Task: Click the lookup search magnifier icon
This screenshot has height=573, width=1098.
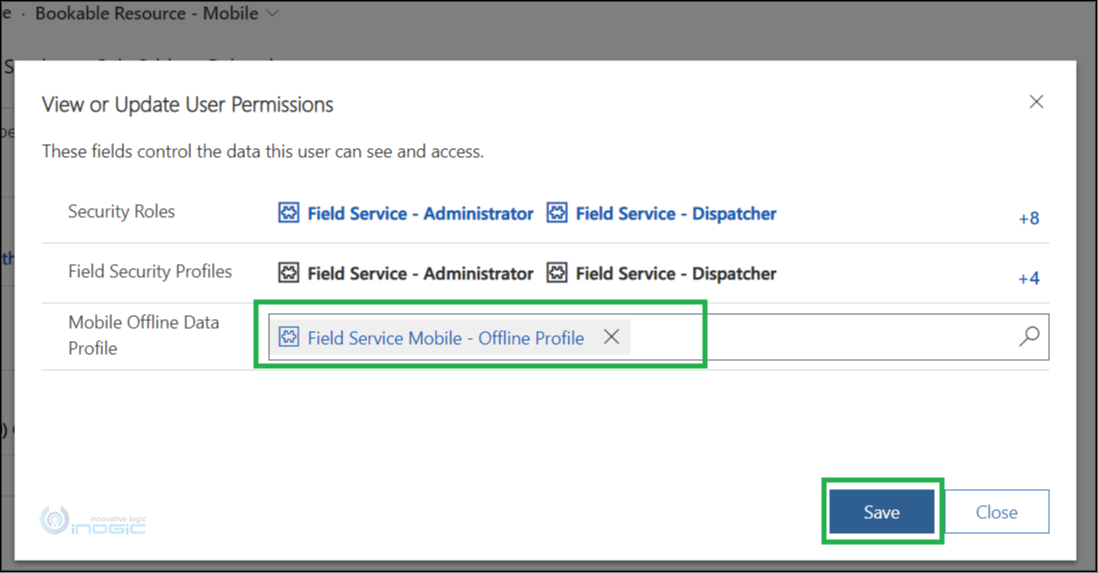Action: 1029,337
